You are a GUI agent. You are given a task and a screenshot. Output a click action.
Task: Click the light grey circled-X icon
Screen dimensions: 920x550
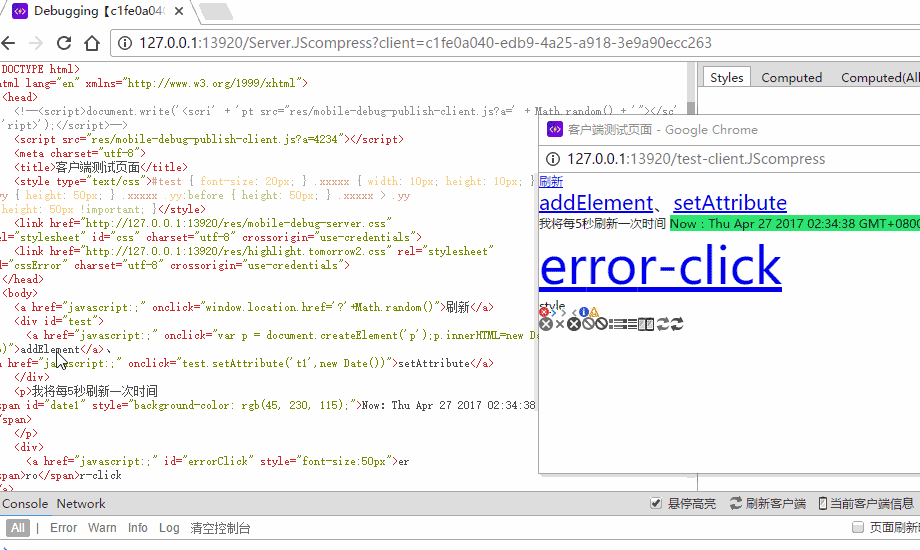(x=546, y=324)
